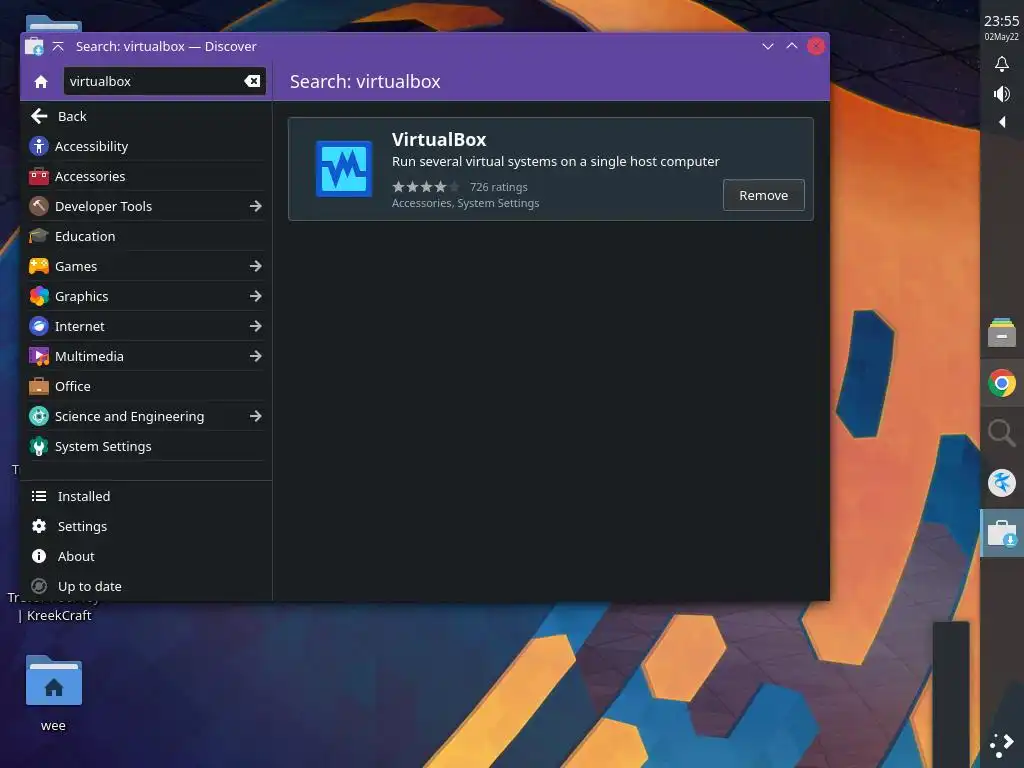The image size is (1024, 768).
Task: Select the Accessories toolbox icon
Action: 39,176
